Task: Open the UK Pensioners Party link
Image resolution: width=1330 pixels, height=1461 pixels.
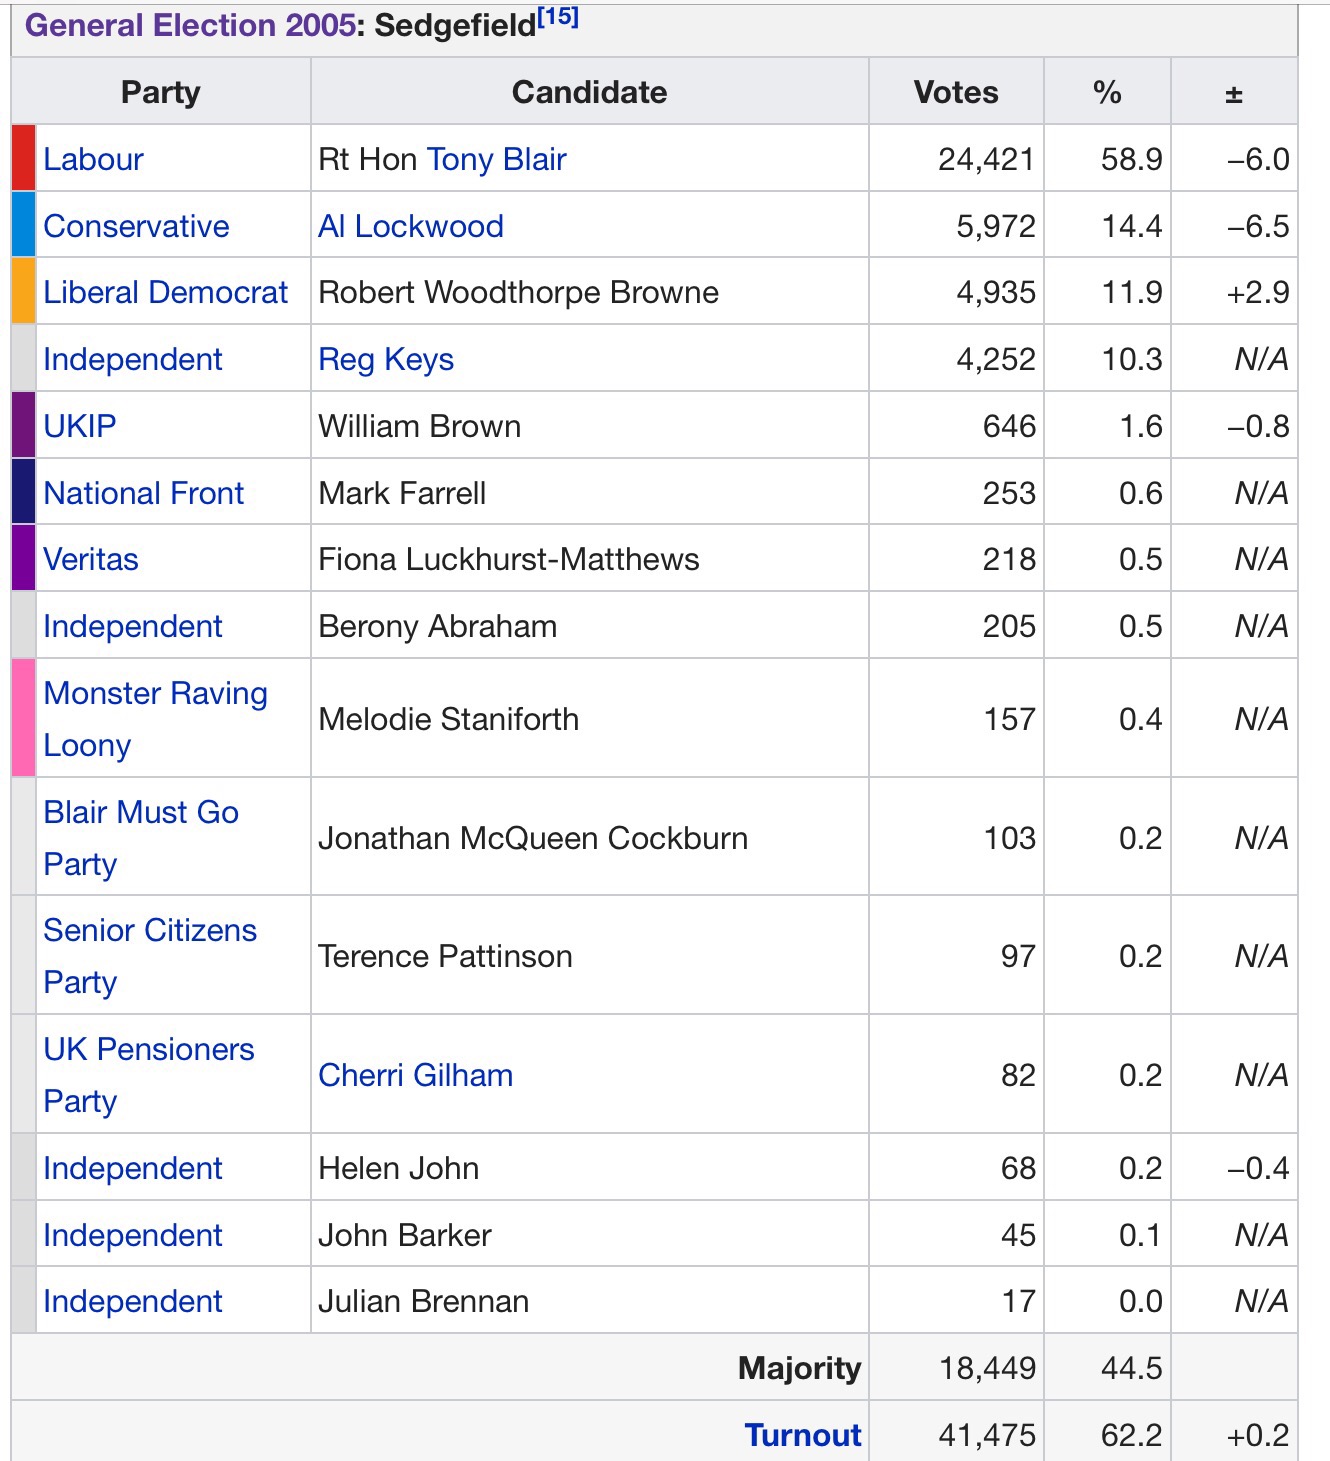Action: tap(149, 1049)
